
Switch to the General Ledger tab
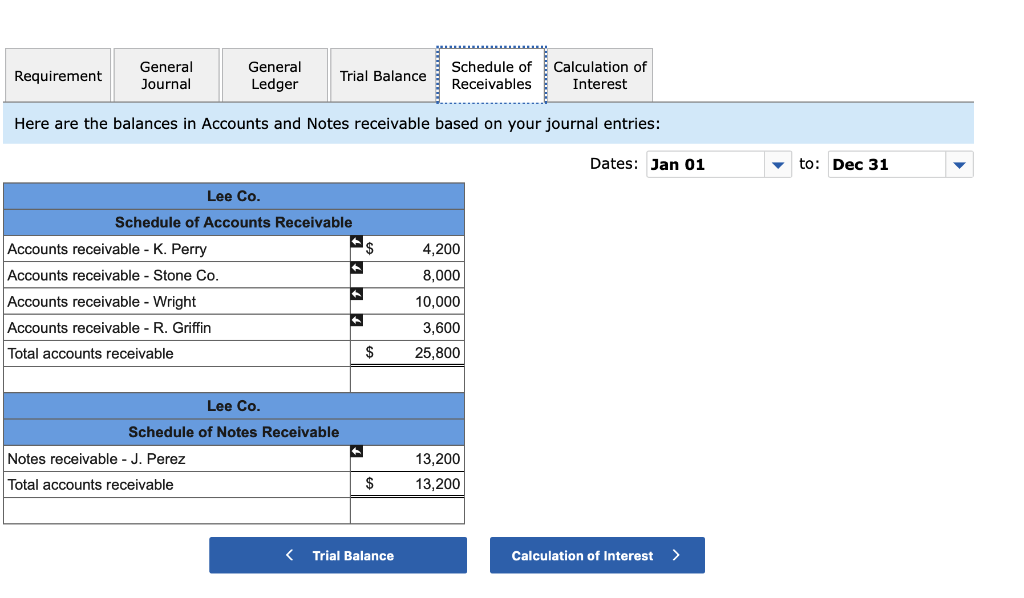(x=274, y=74)
